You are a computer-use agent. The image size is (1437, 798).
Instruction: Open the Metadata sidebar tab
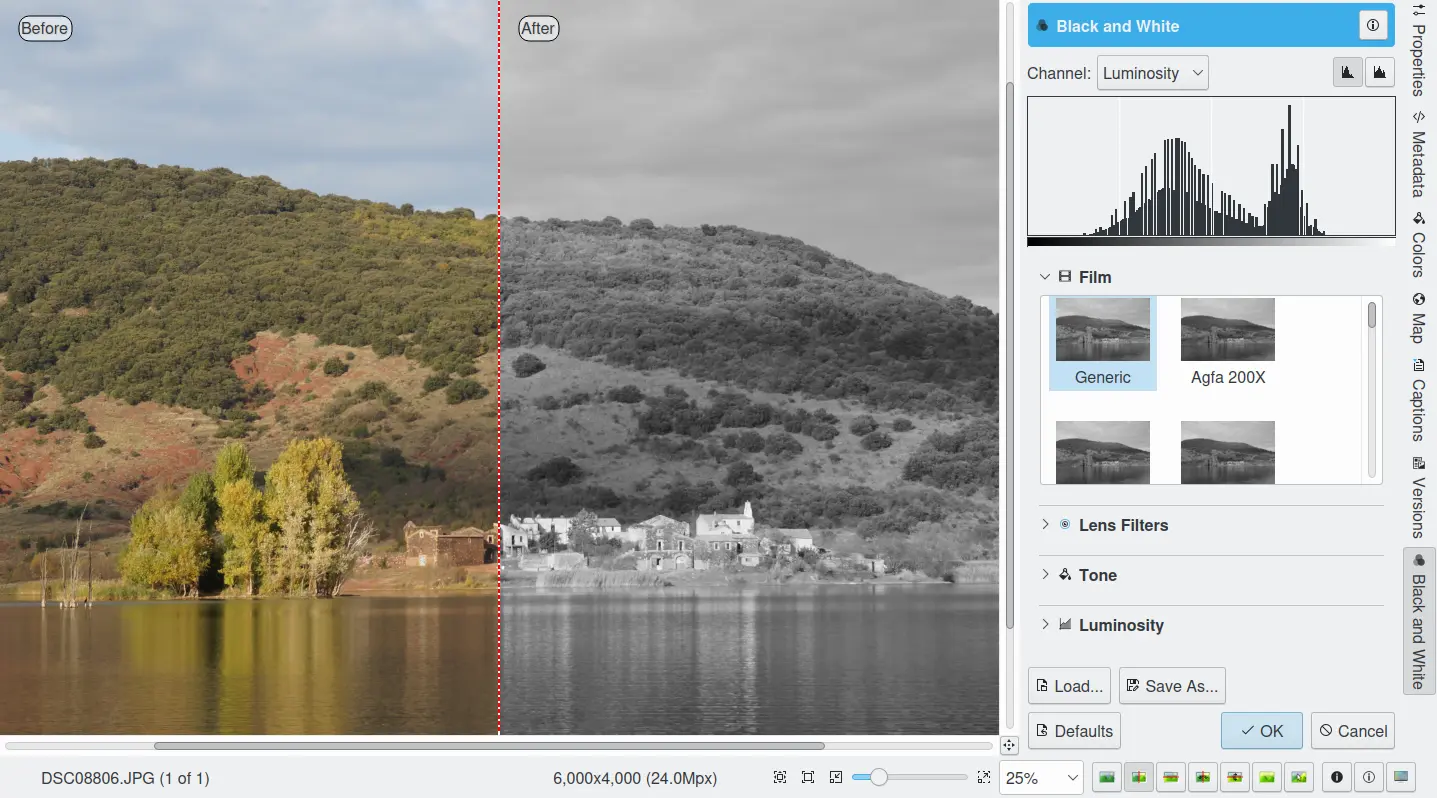point(1418,155)
